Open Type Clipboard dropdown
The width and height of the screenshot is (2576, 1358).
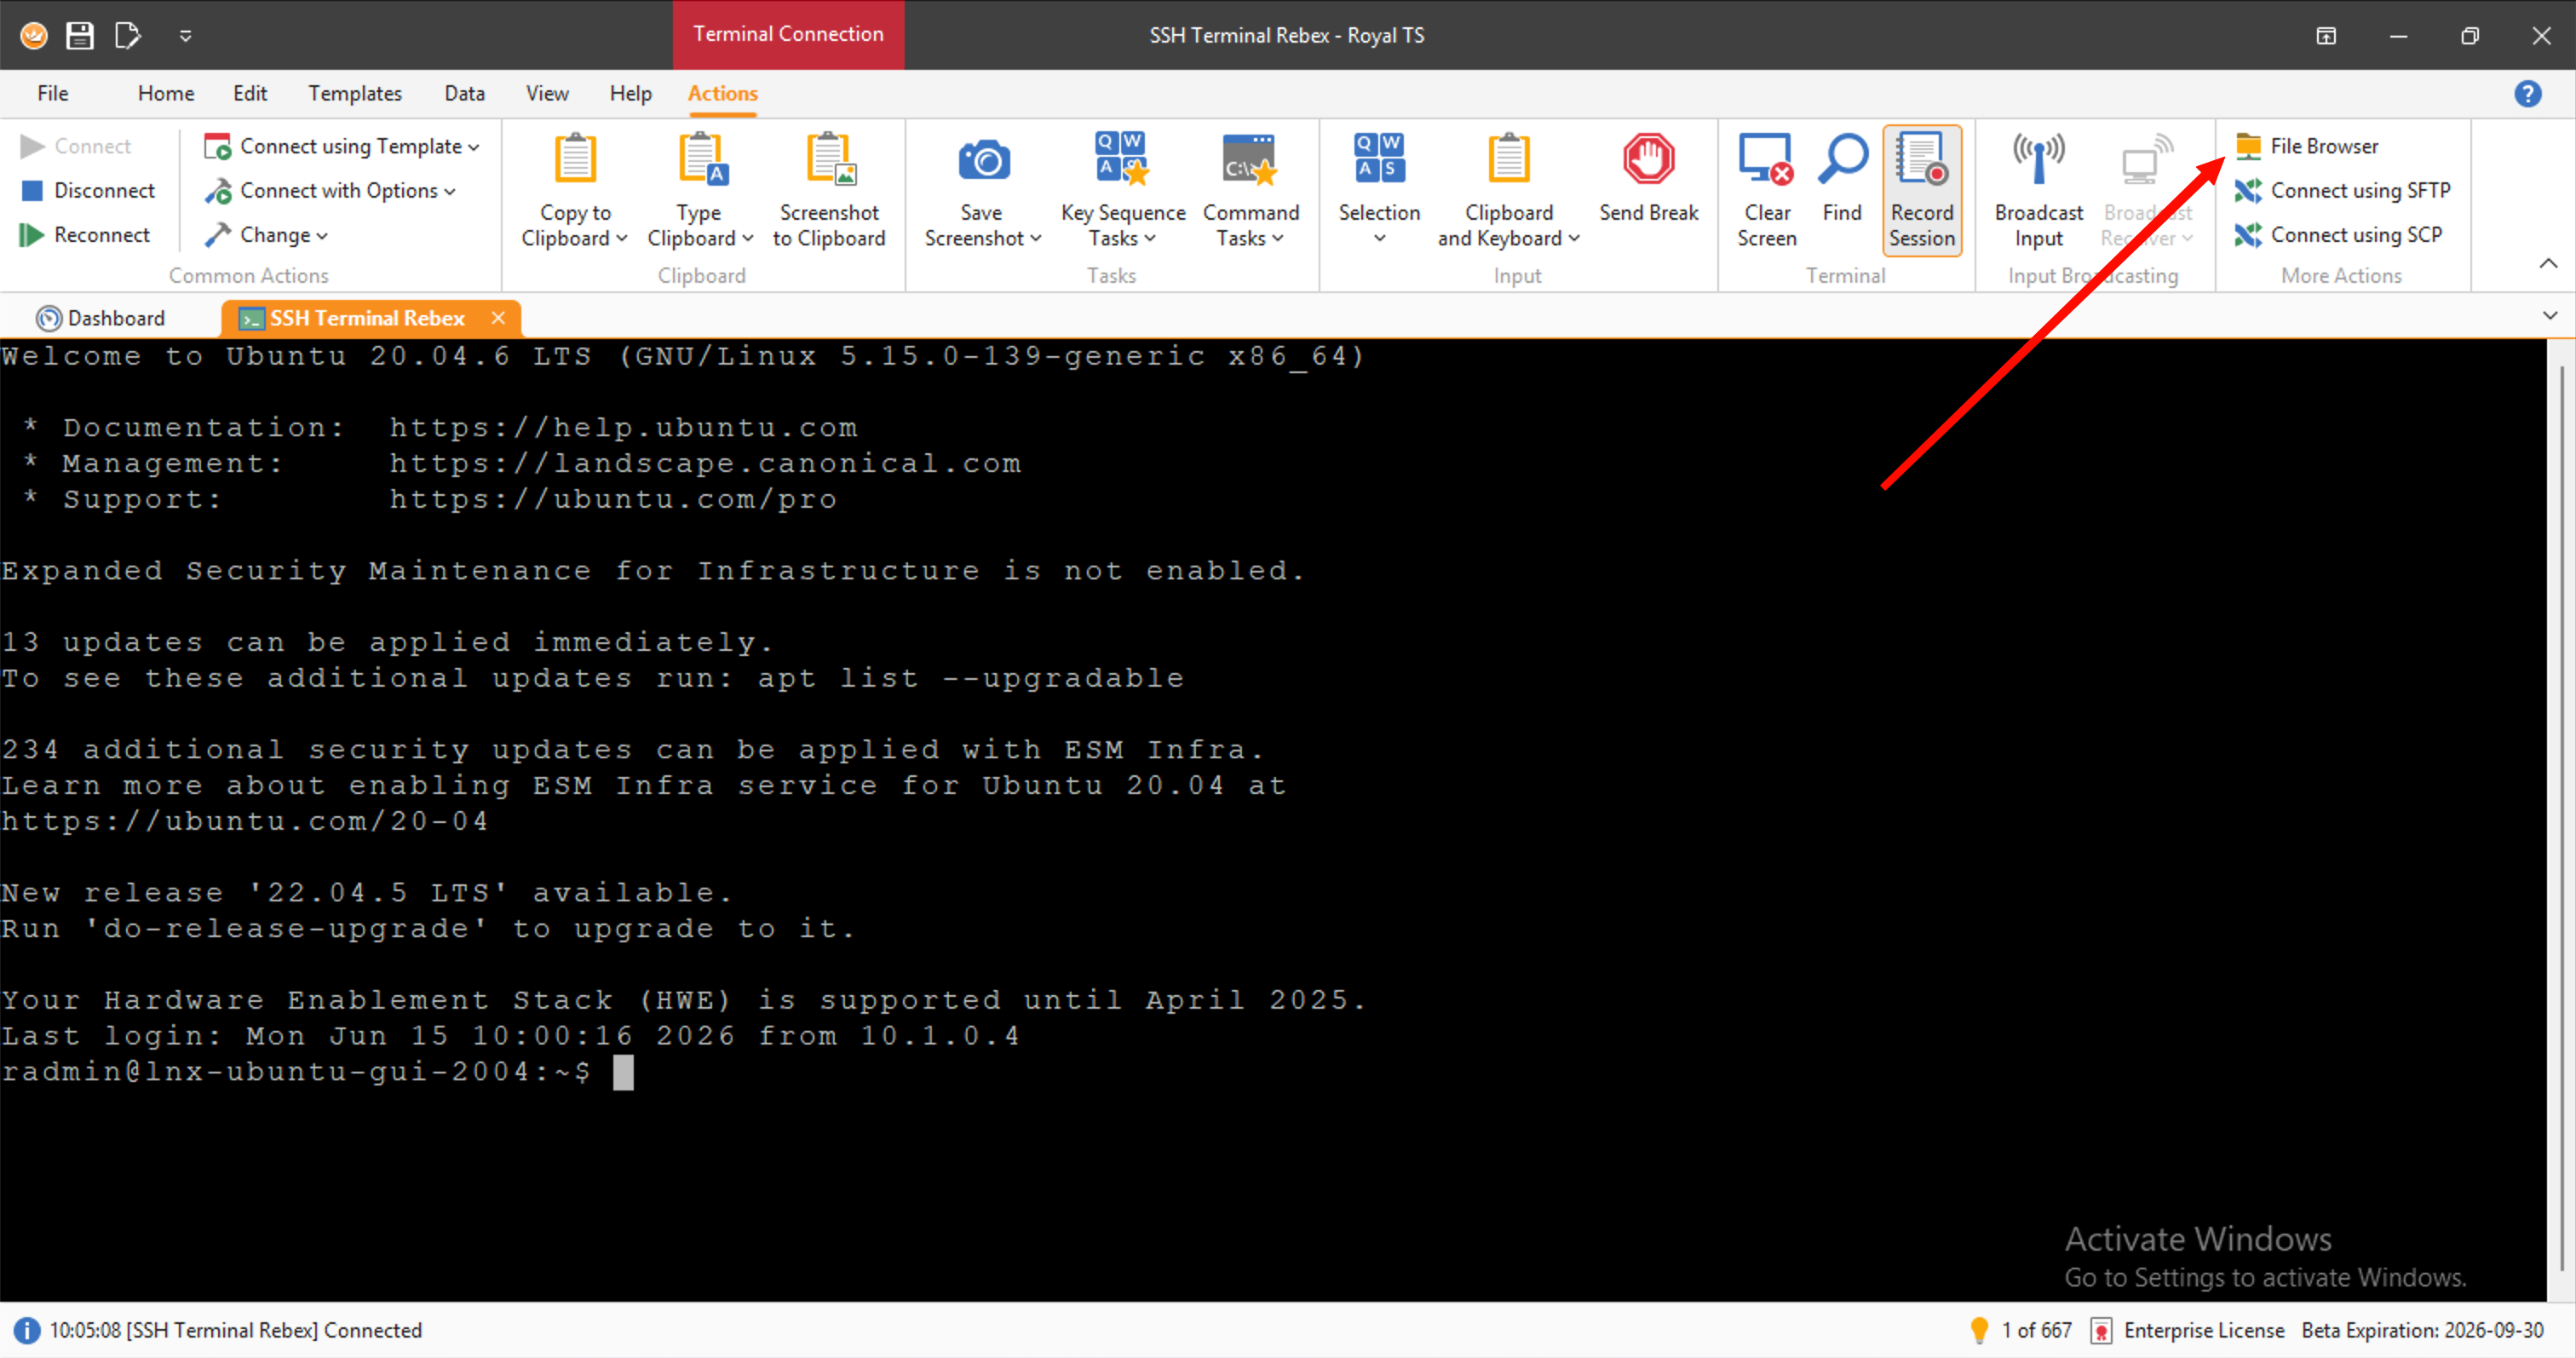pos(699,190)
